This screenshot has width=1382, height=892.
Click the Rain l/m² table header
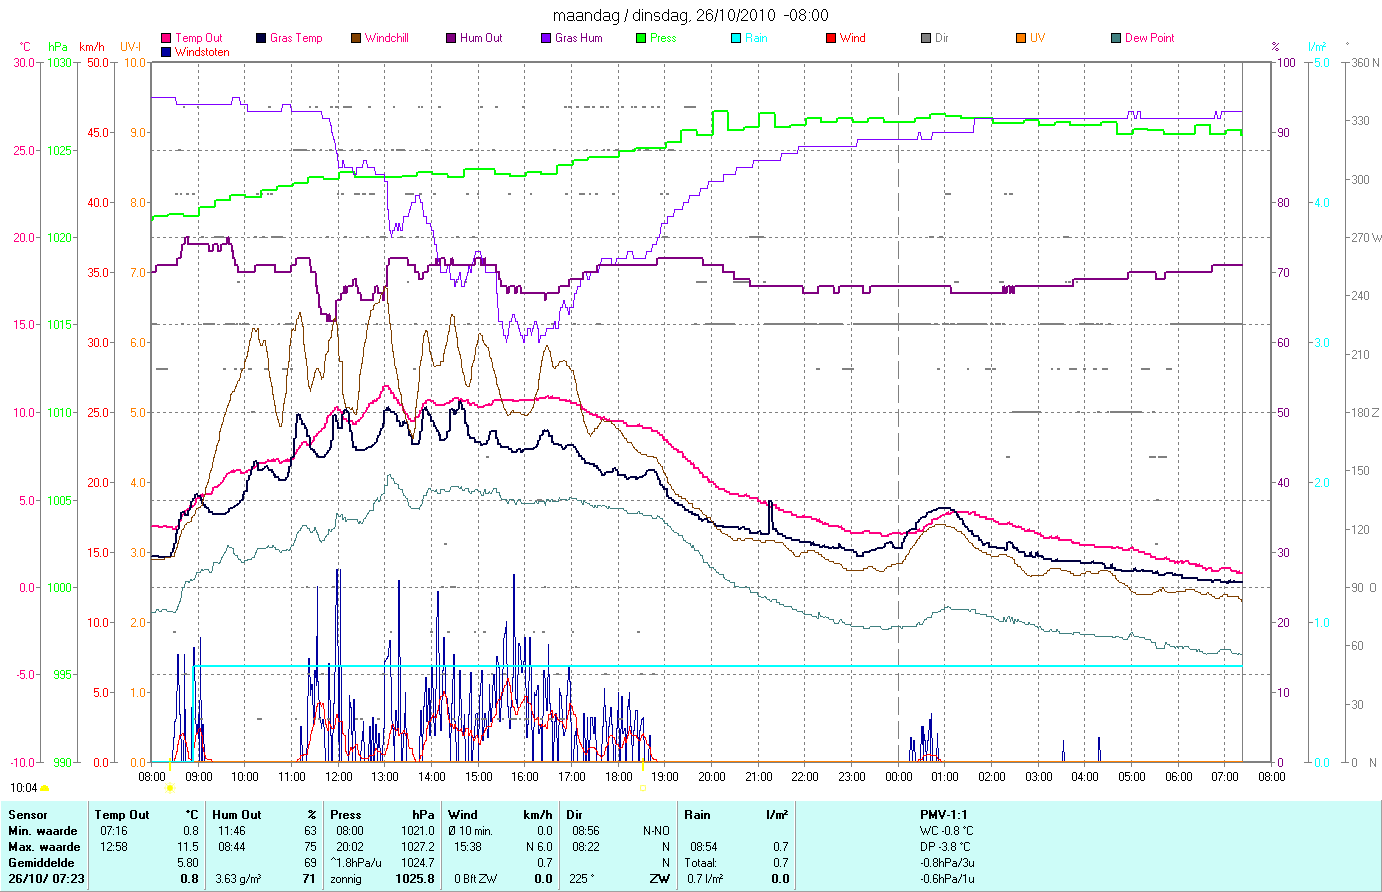[x=736, y=815]
